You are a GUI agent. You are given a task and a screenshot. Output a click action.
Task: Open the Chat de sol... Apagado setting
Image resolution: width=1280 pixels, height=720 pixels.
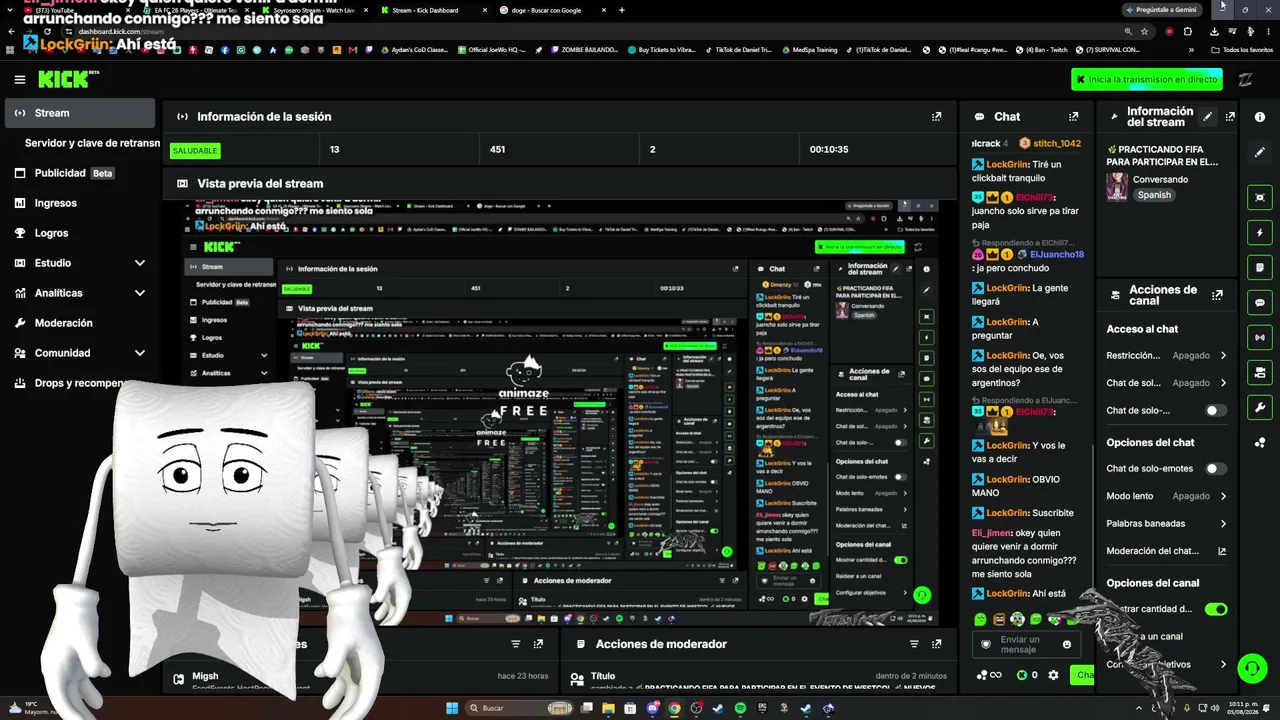(x=1166, y=383)
